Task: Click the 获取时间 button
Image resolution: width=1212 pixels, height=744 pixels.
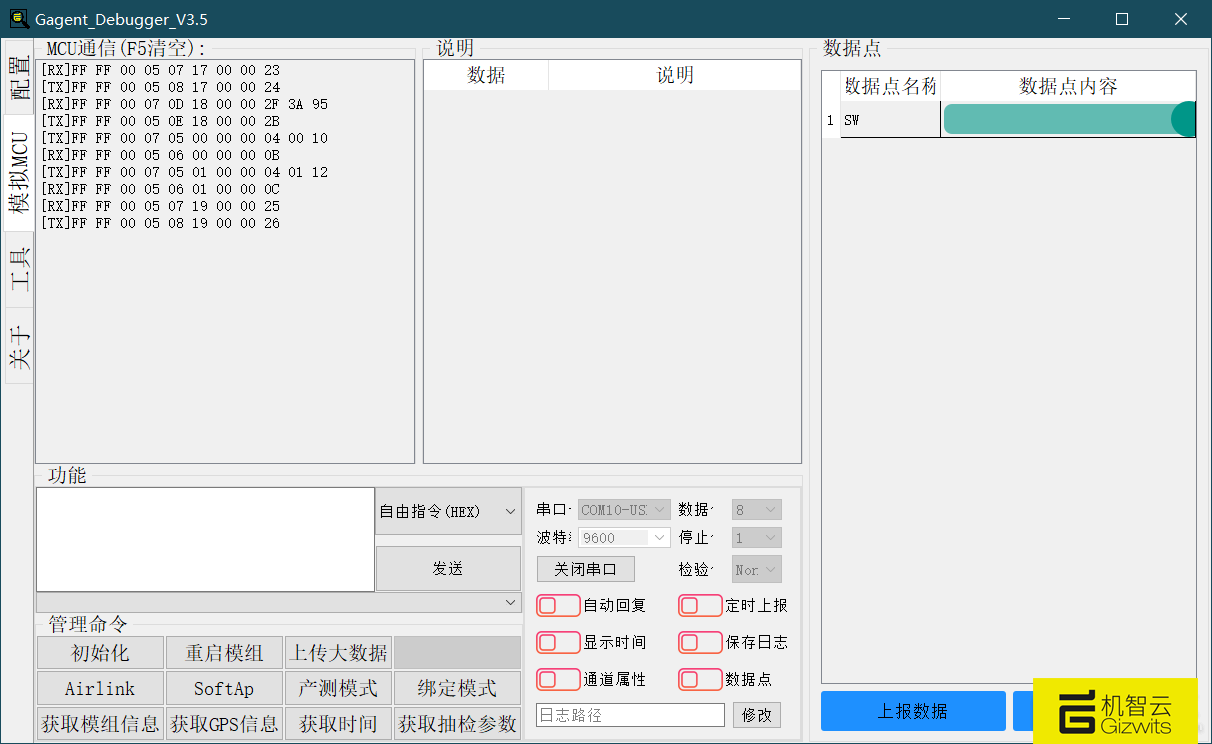Action: pyautogui.click(x=338, y=723)
